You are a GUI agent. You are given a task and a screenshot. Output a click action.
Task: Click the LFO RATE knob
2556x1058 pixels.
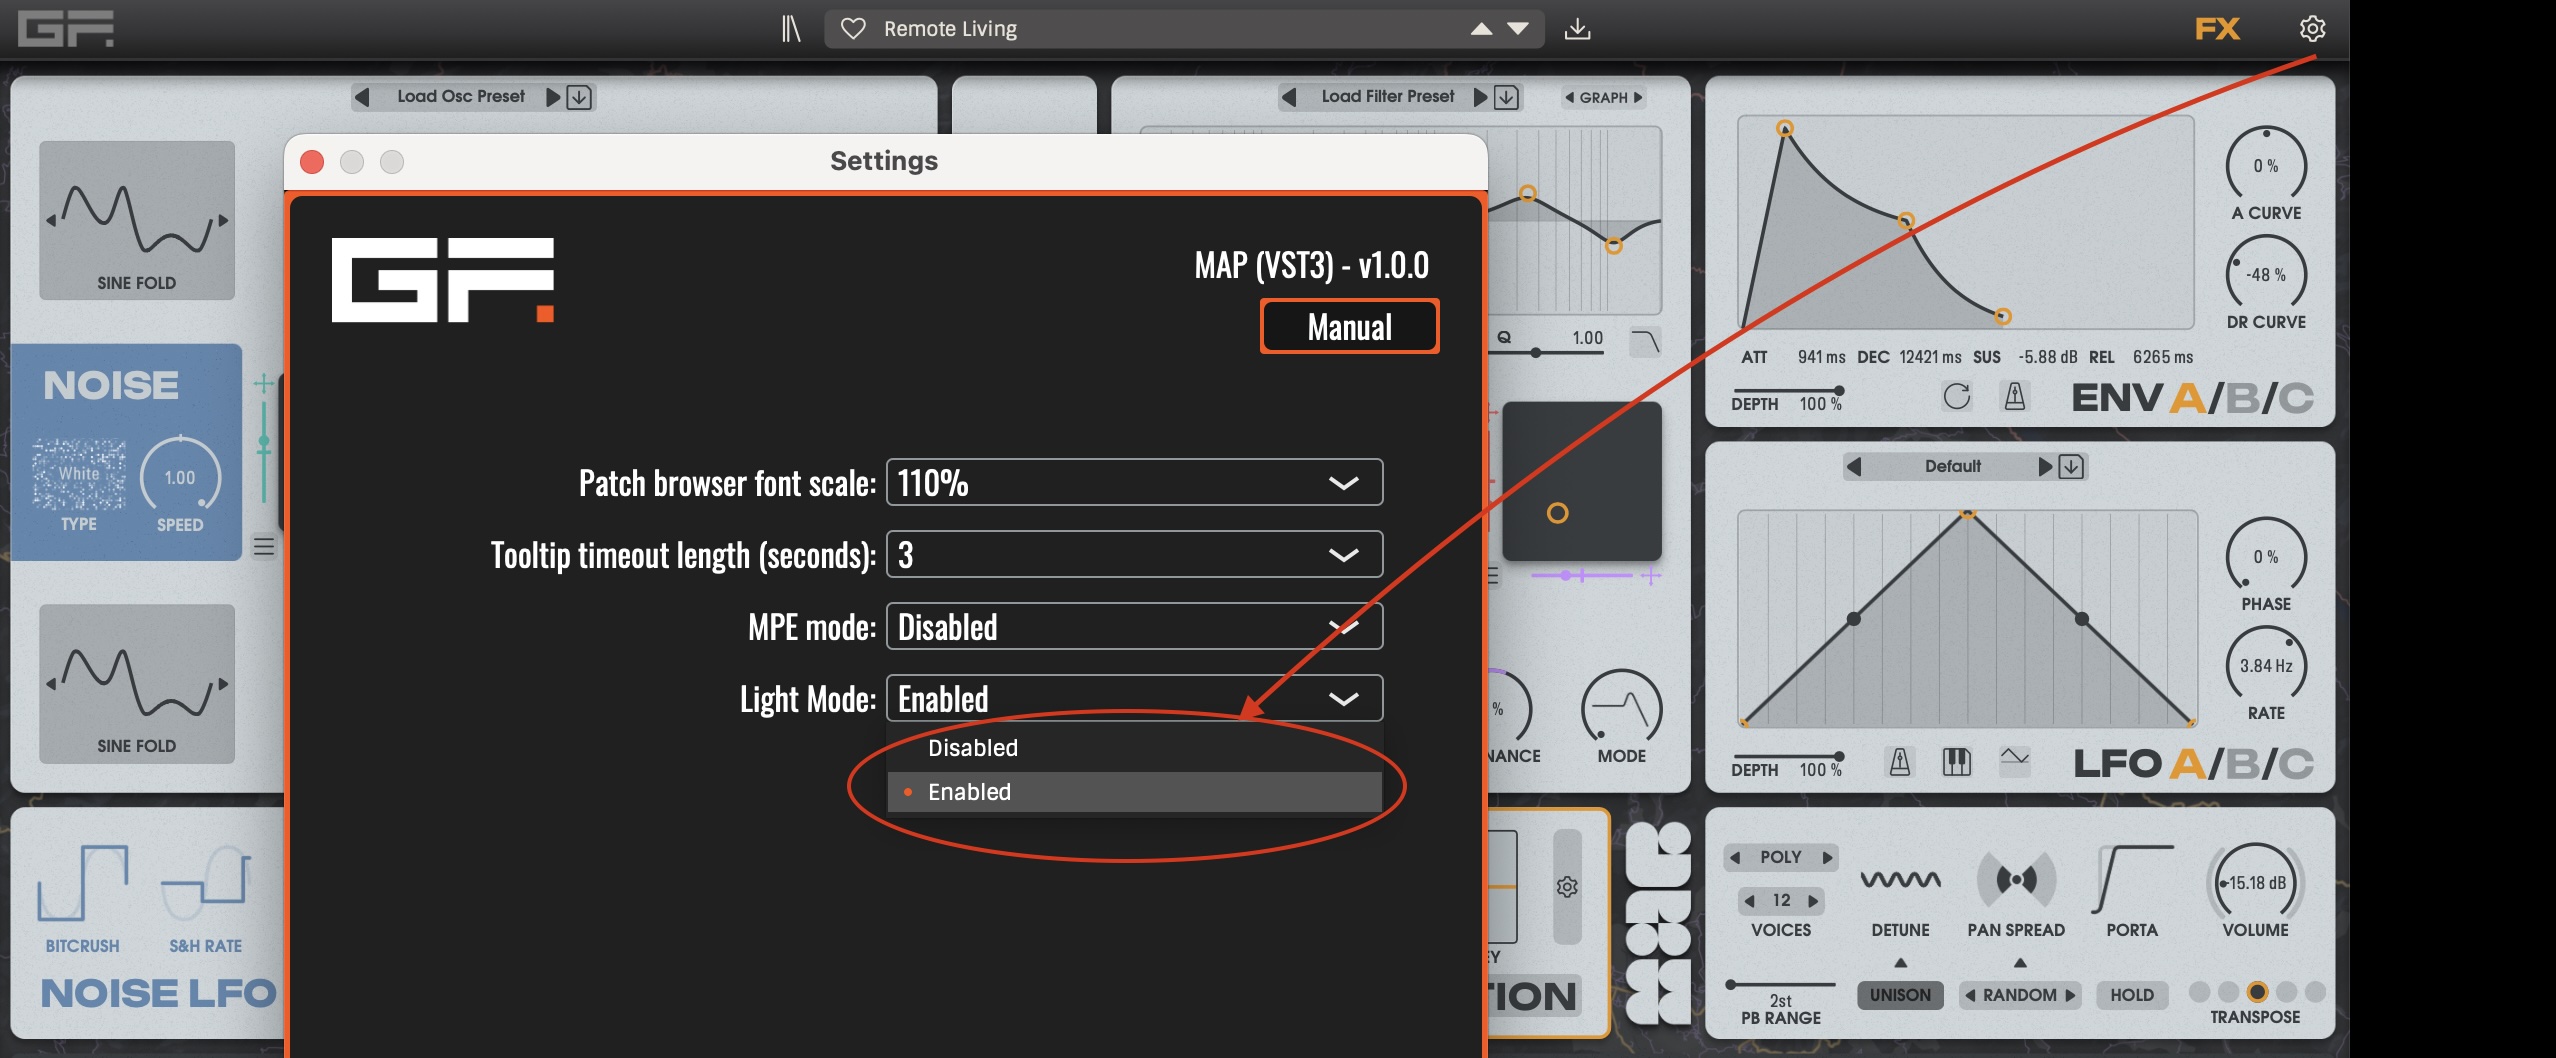coord(2266,666)
